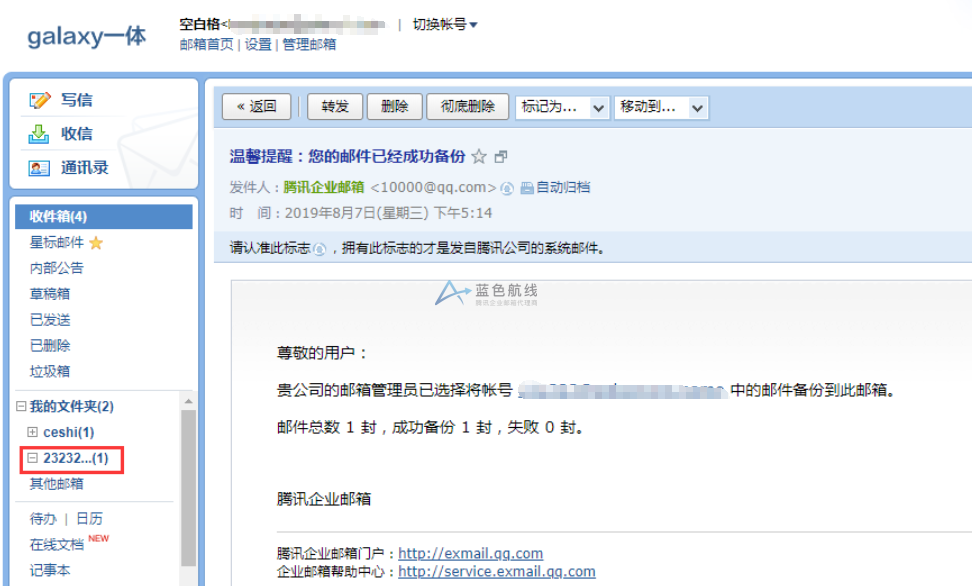This screenshot has height=586, width=972.
Task: Open the 日历 calendar link
Action: pos(89,518)
